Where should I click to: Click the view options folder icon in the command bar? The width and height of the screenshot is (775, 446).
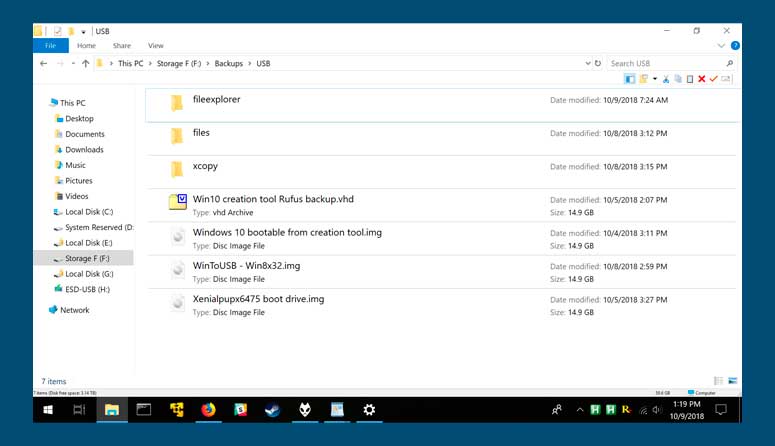tap(643, 79)
